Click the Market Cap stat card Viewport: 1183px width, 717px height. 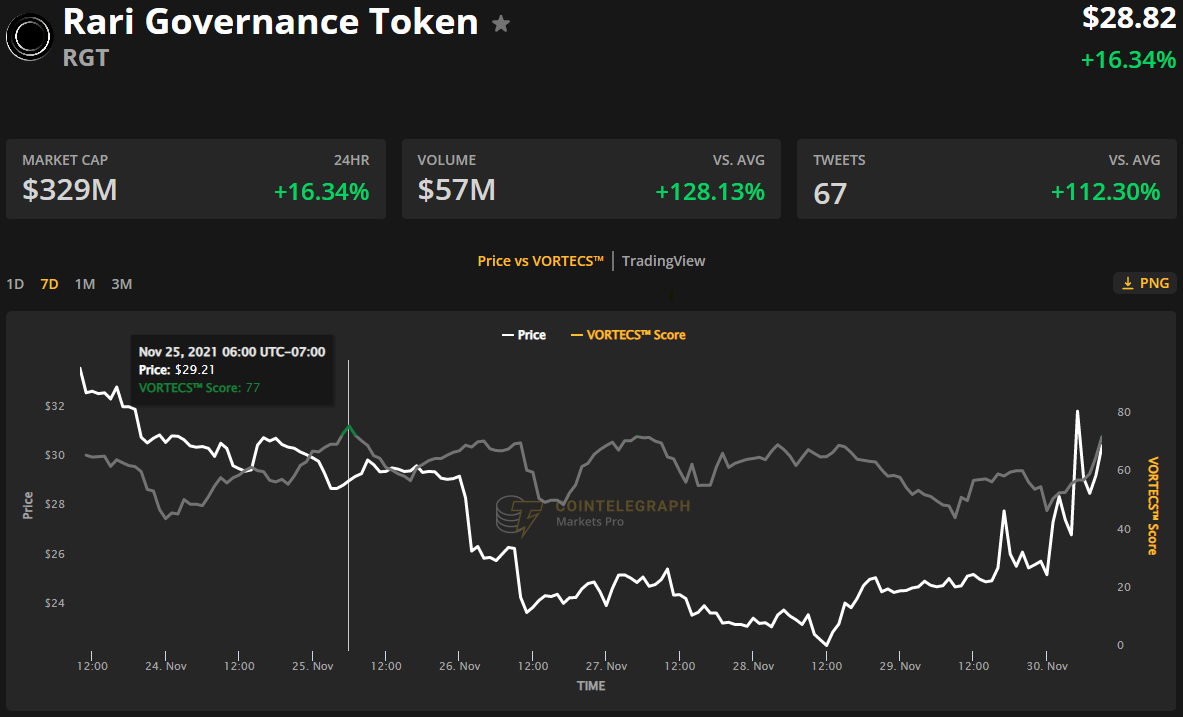coord(196,179)
